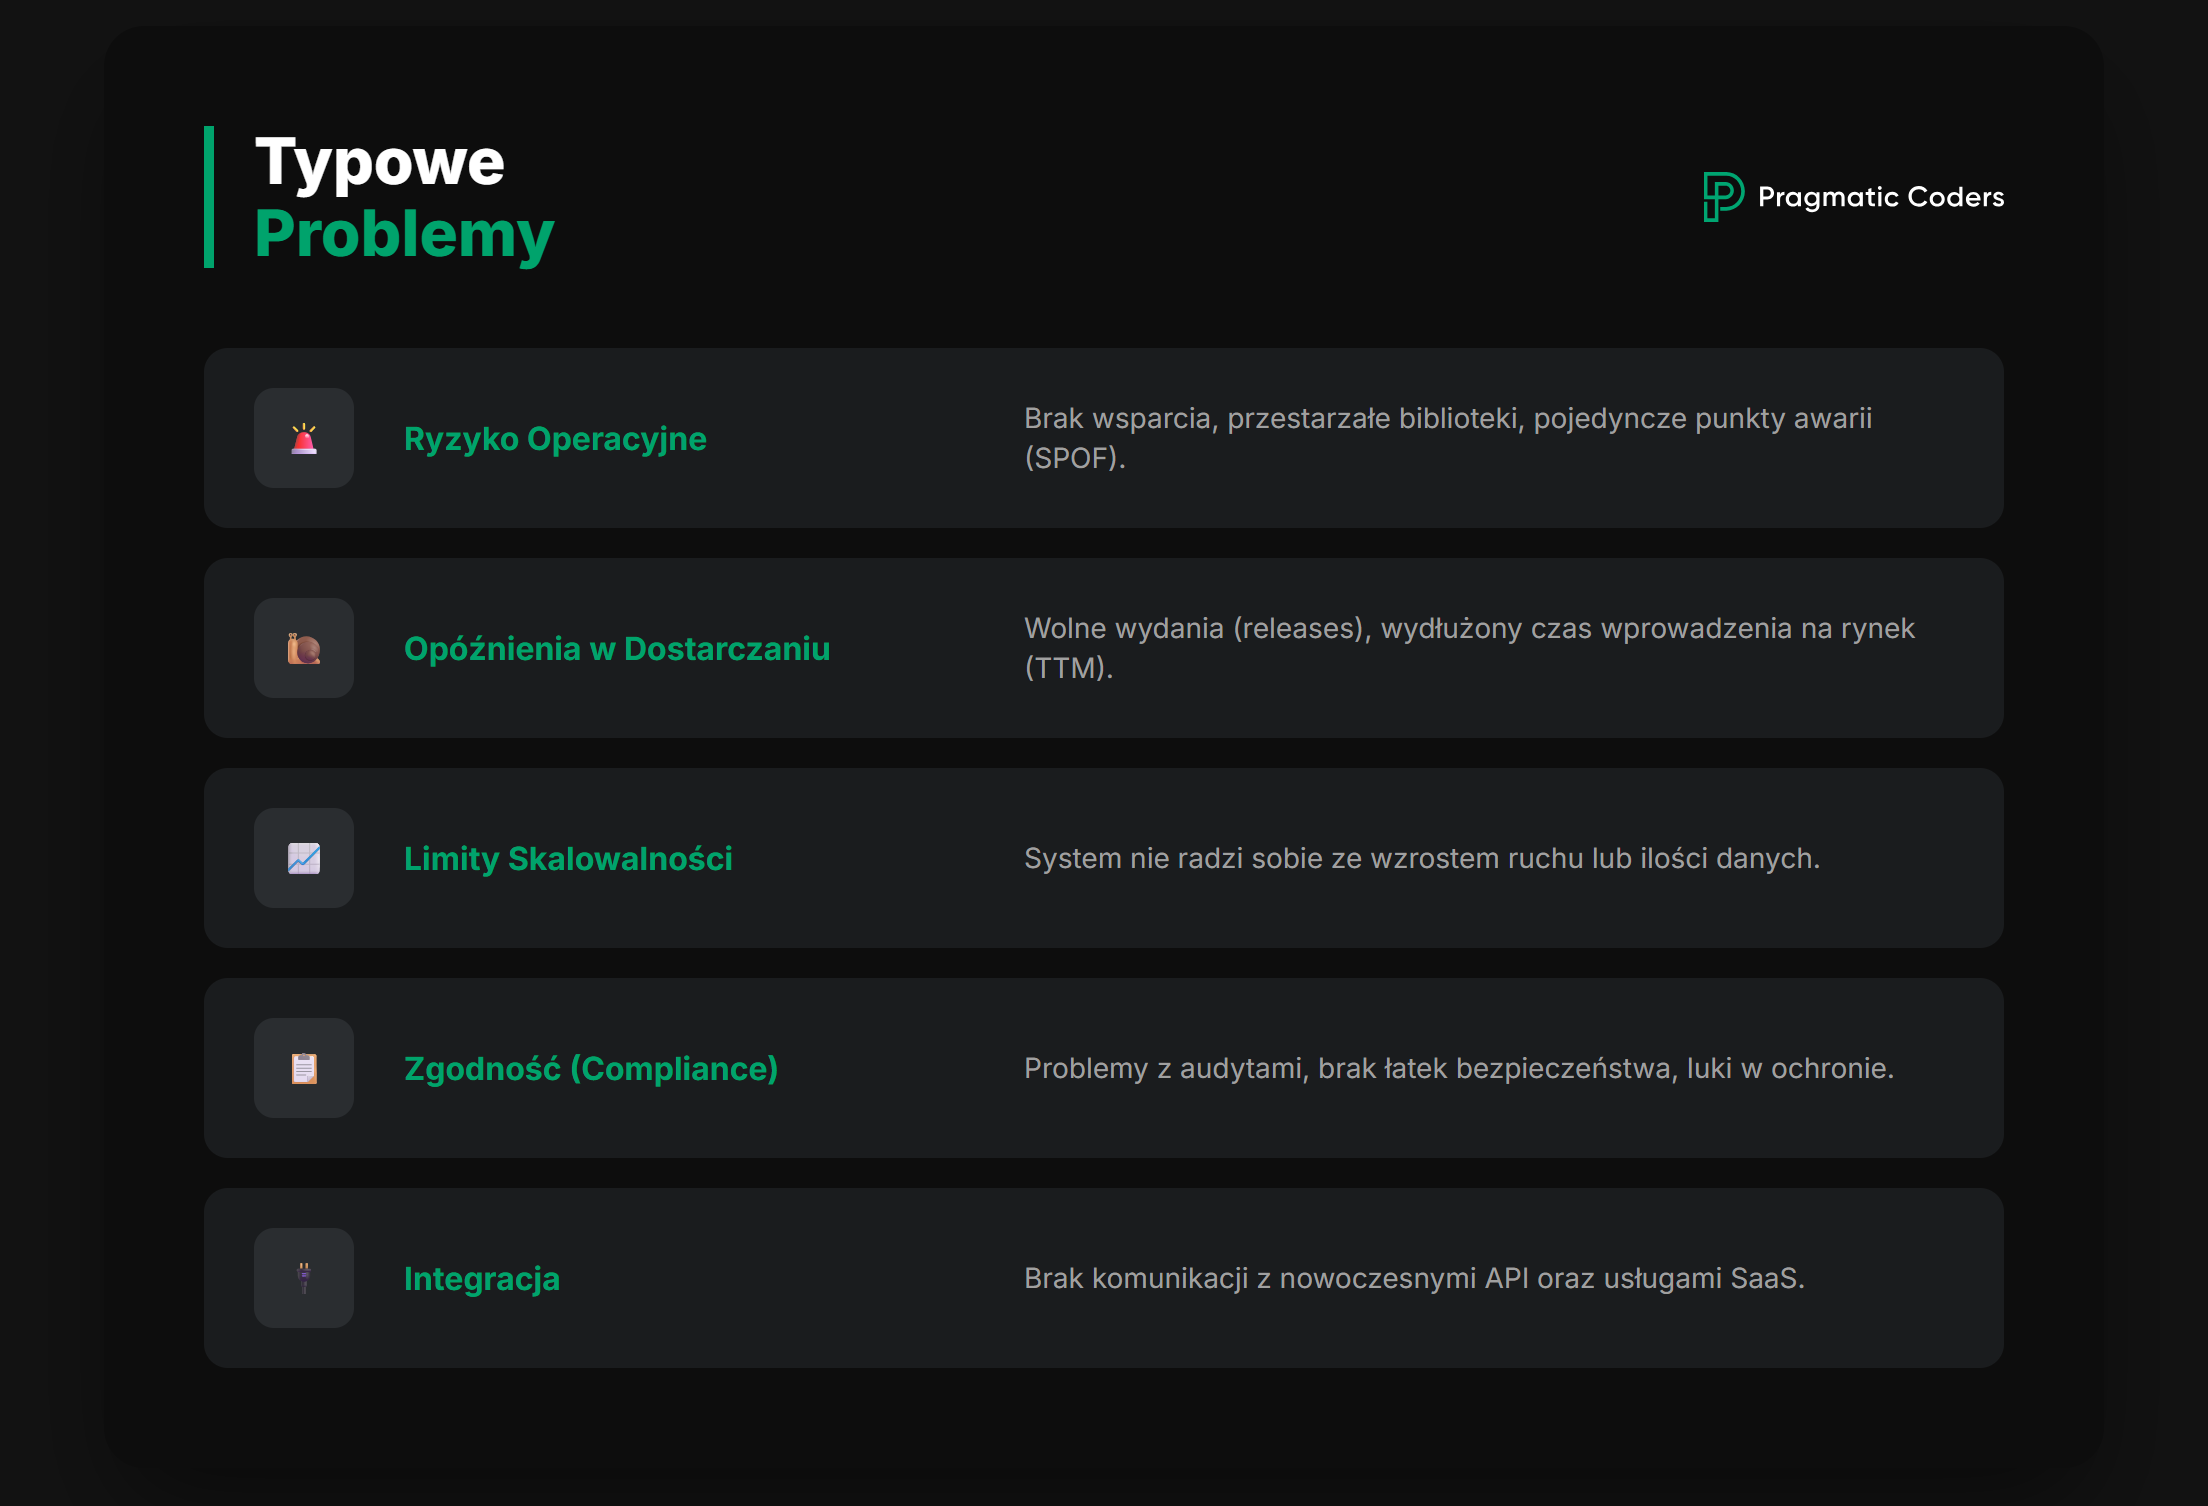2208x1506 pixels.
Task: Click the description about API and SaaS
Action: click(1414, 1279)
